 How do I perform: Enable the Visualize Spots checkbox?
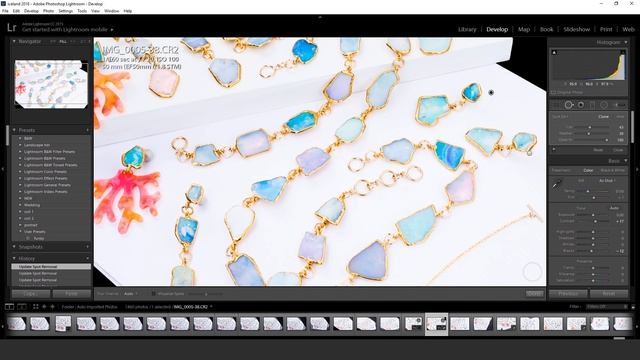point(154,293)
